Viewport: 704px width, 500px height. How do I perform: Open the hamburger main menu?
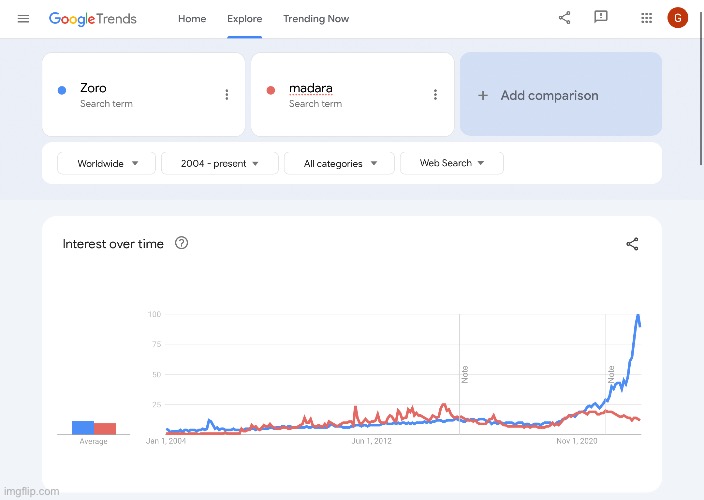23,18
